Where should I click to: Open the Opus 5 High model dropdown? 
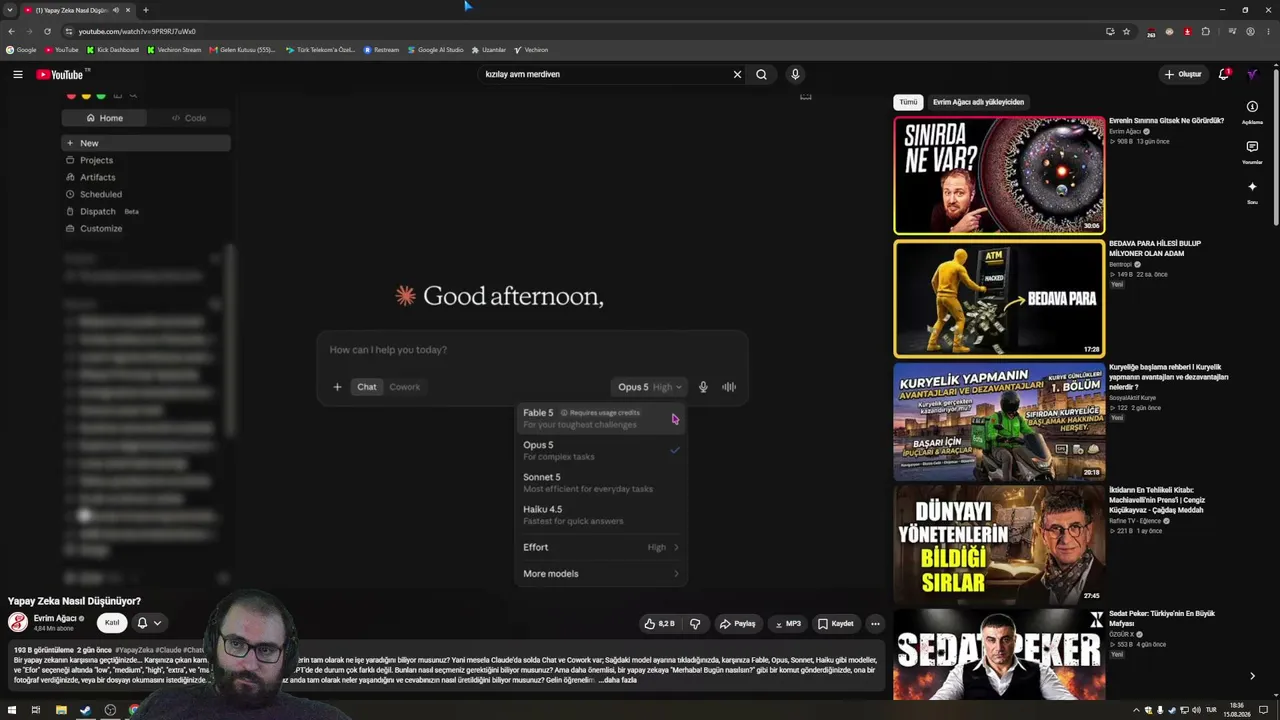pos(650,387)
